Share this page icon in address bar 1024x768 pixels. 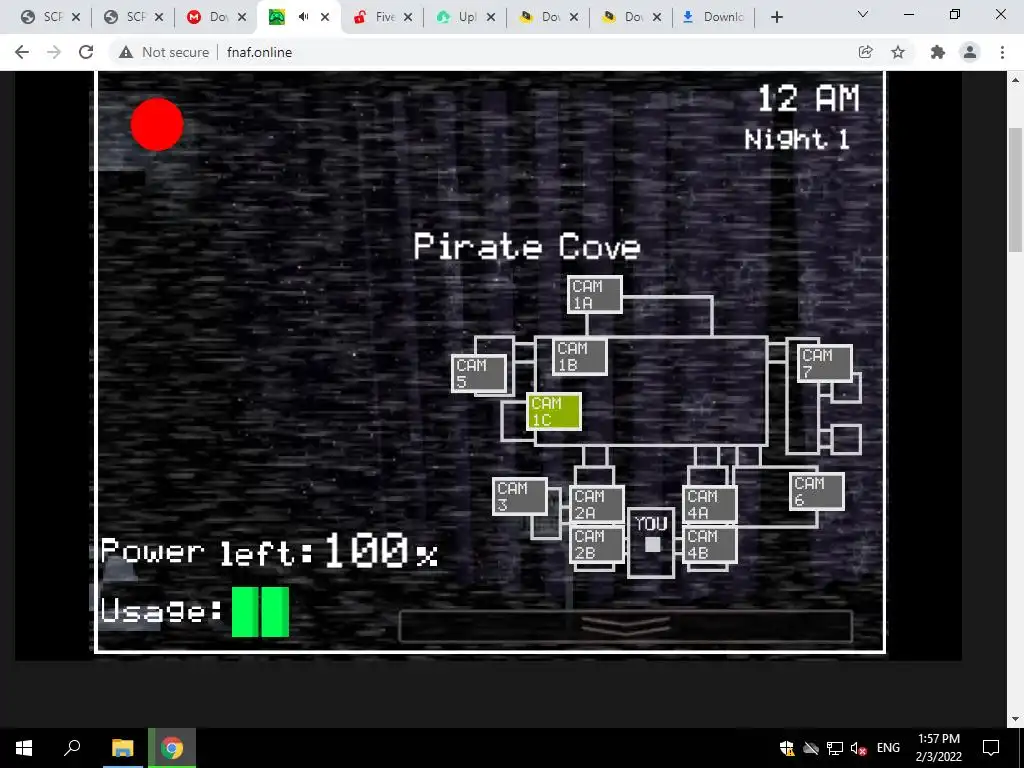(865, 52)
